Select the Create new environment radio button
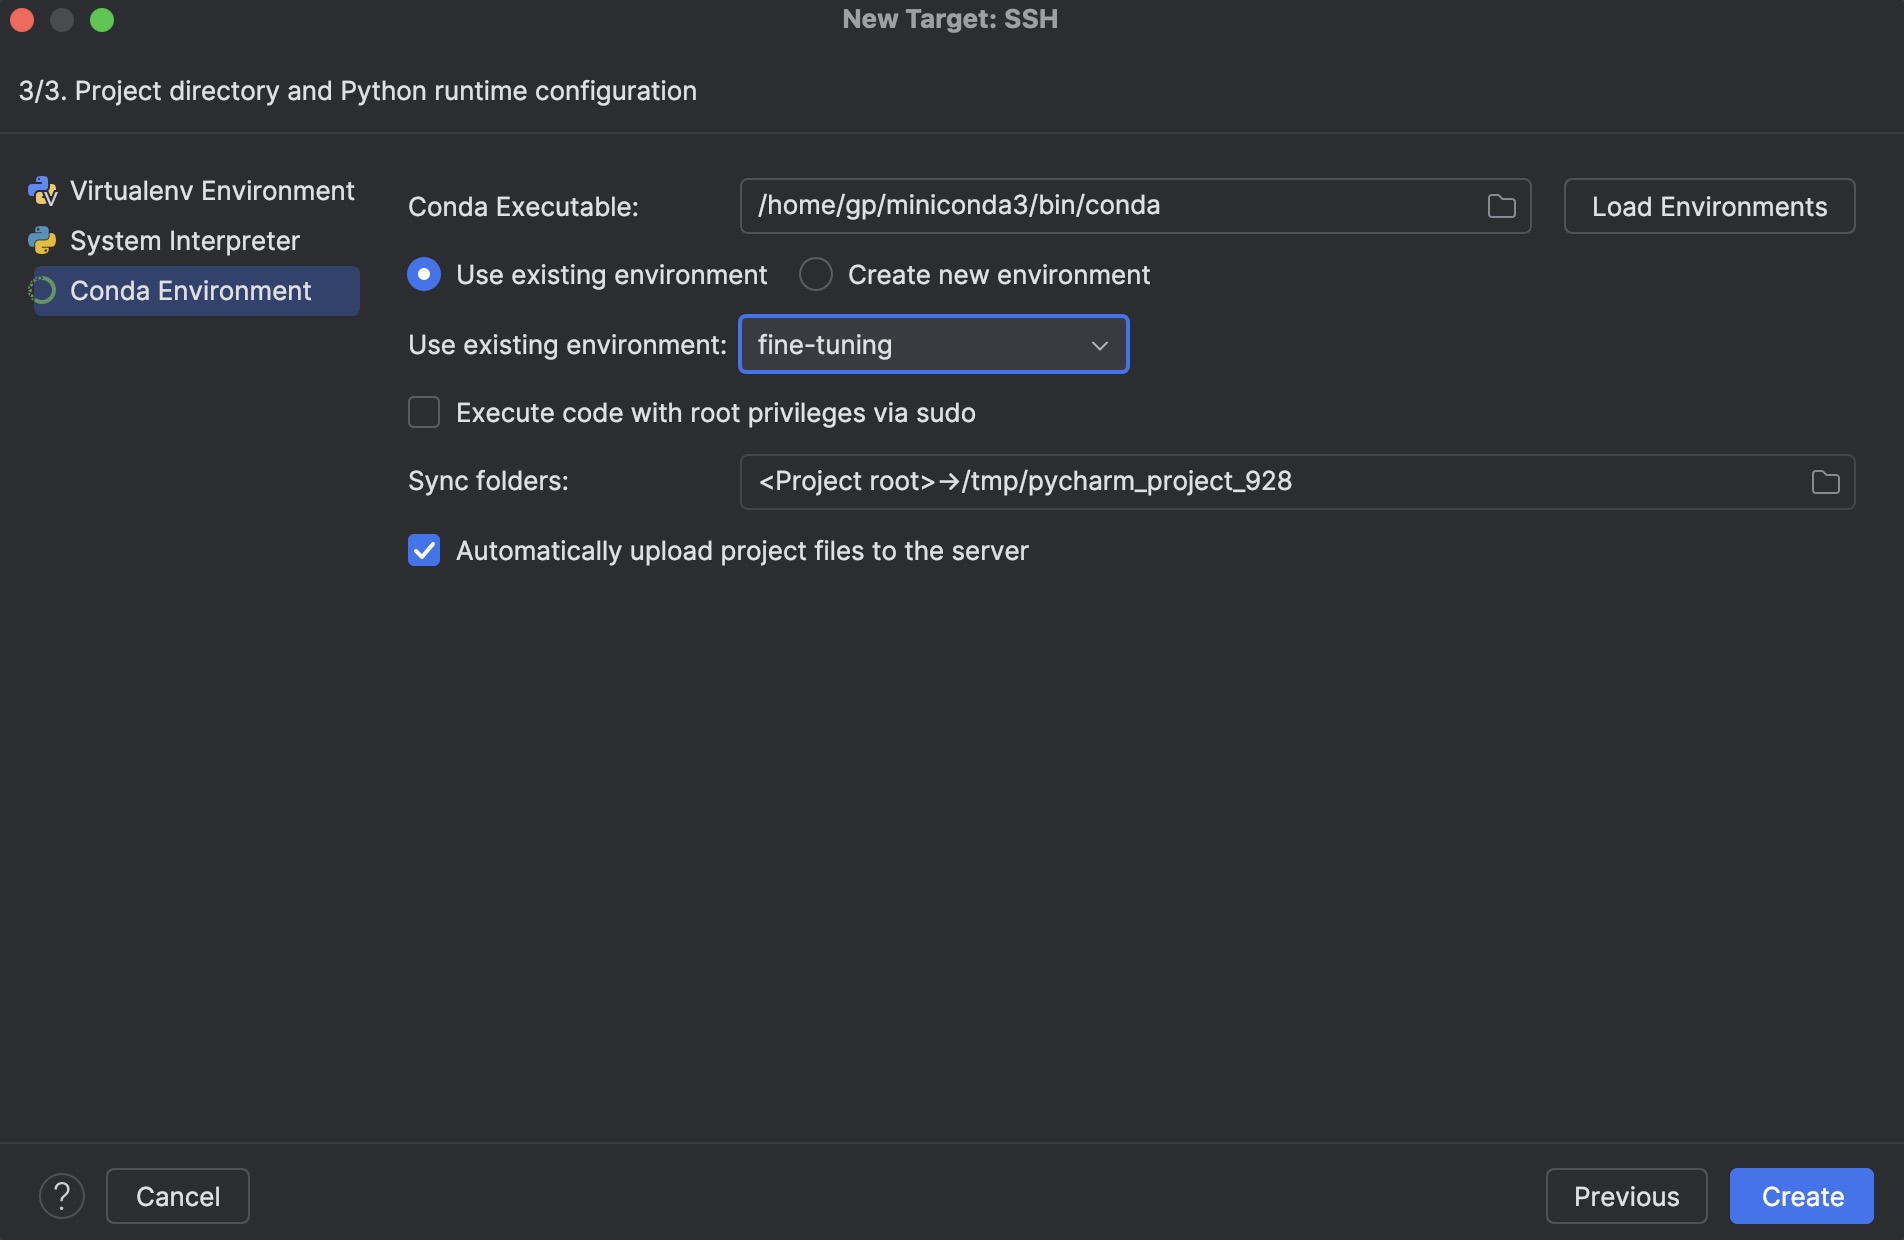The image size is (1904, 1240). tap(816, 274)
